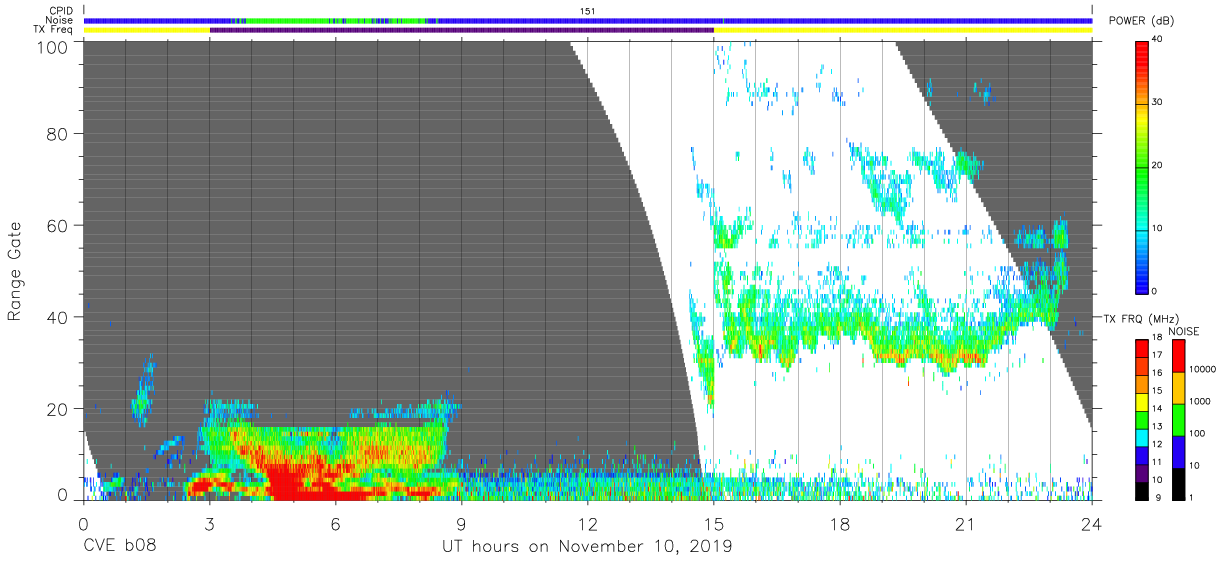Click the 'TX Freq' row label
The image size is (1228, 567).
tap(54, 30)
